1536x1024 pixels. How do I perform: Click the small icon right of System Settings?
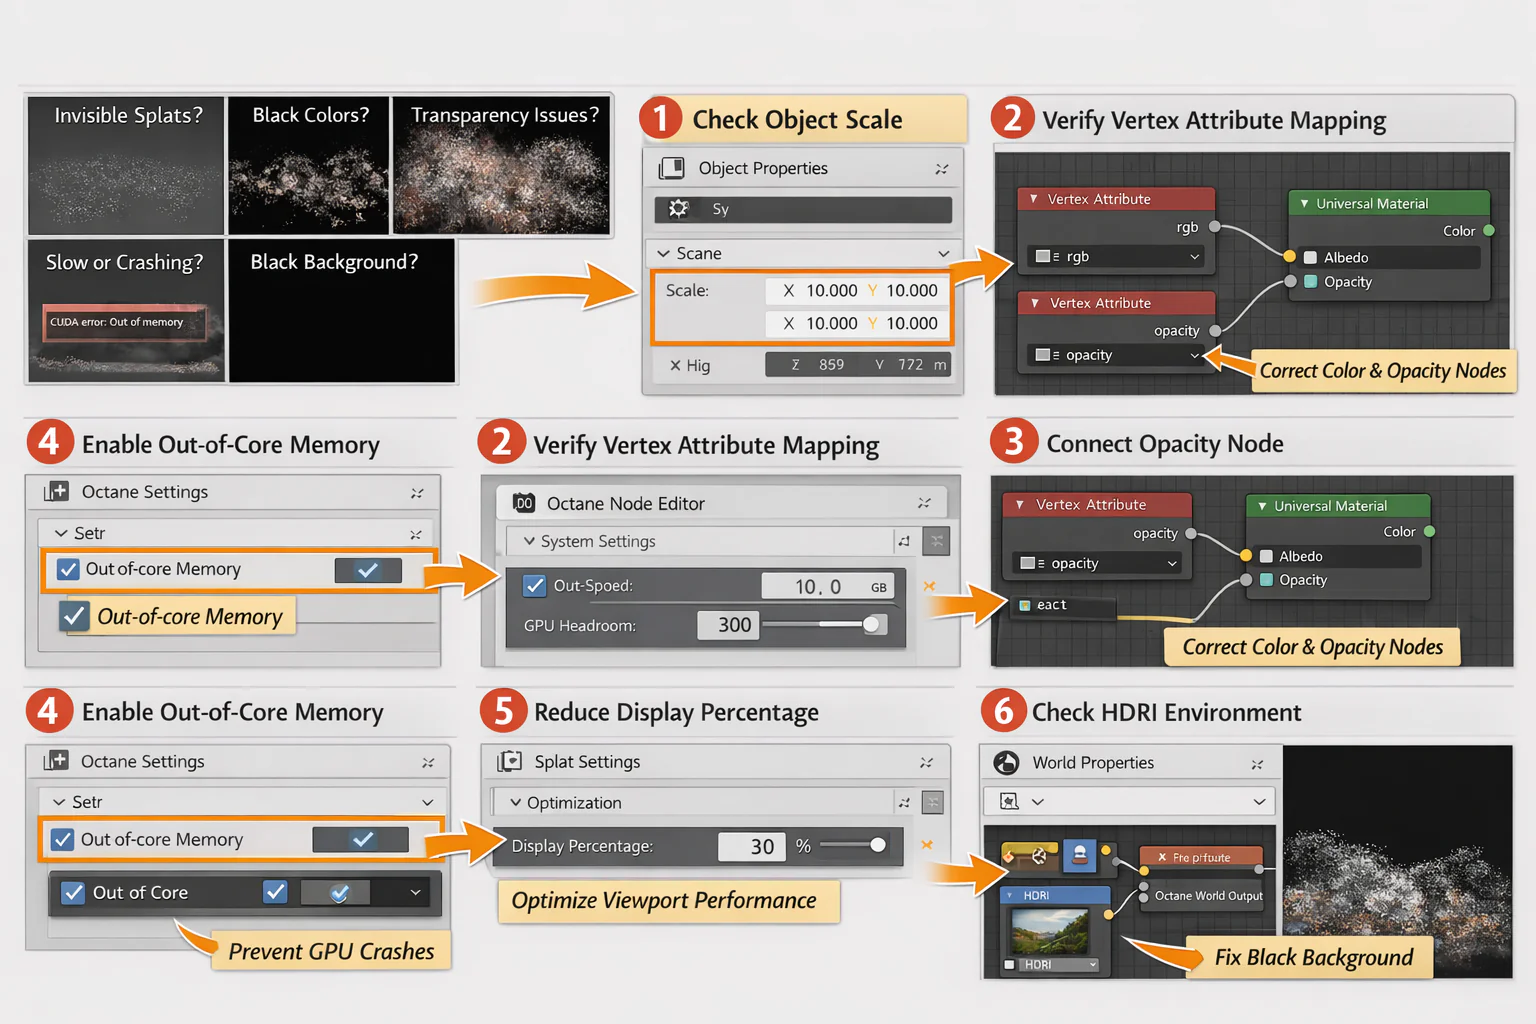tap(904, 541)
